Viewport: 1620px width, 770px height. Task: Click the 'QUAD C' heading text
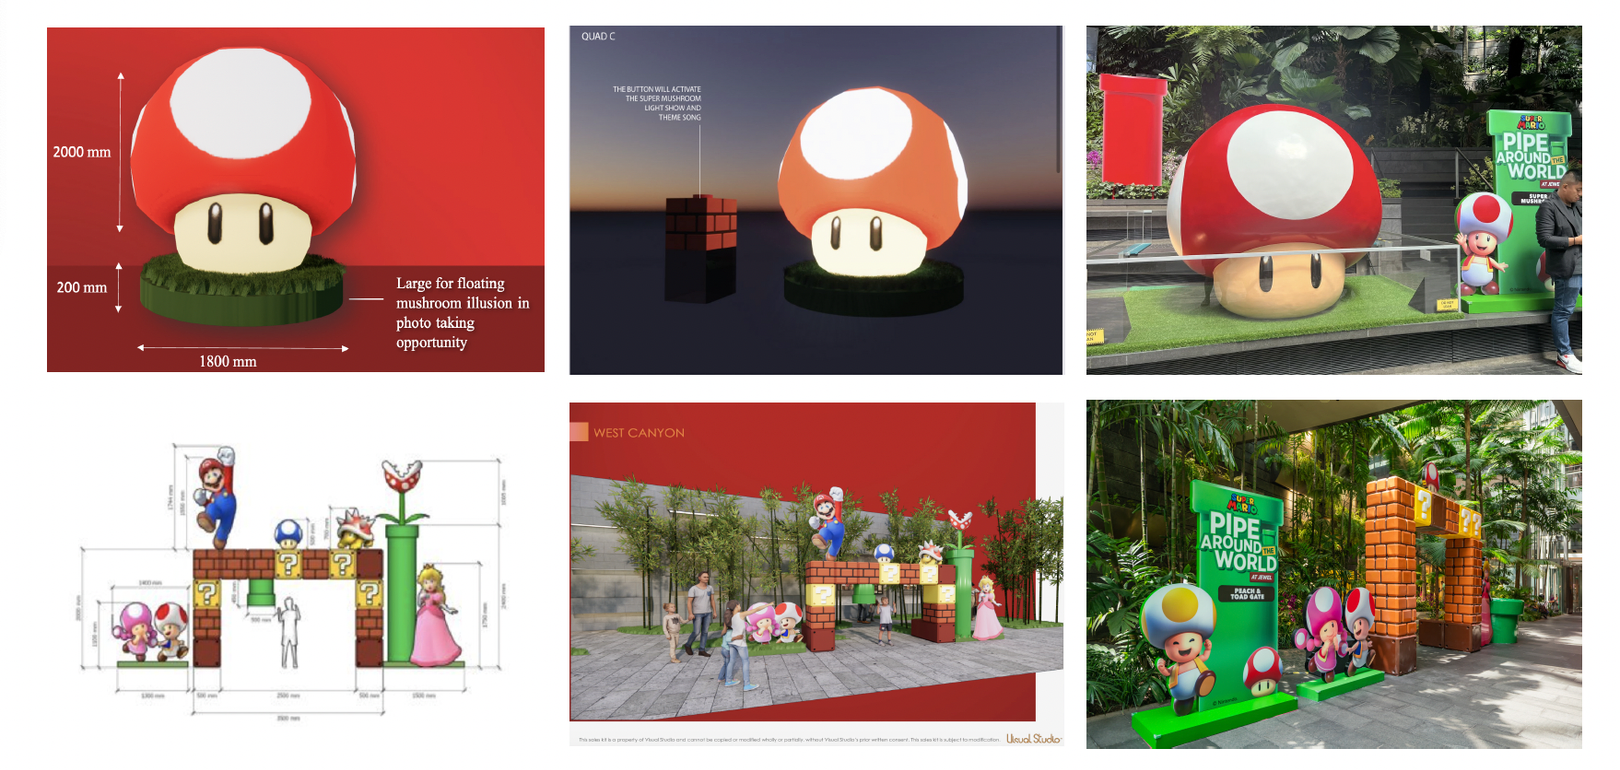tap(598, 36)
